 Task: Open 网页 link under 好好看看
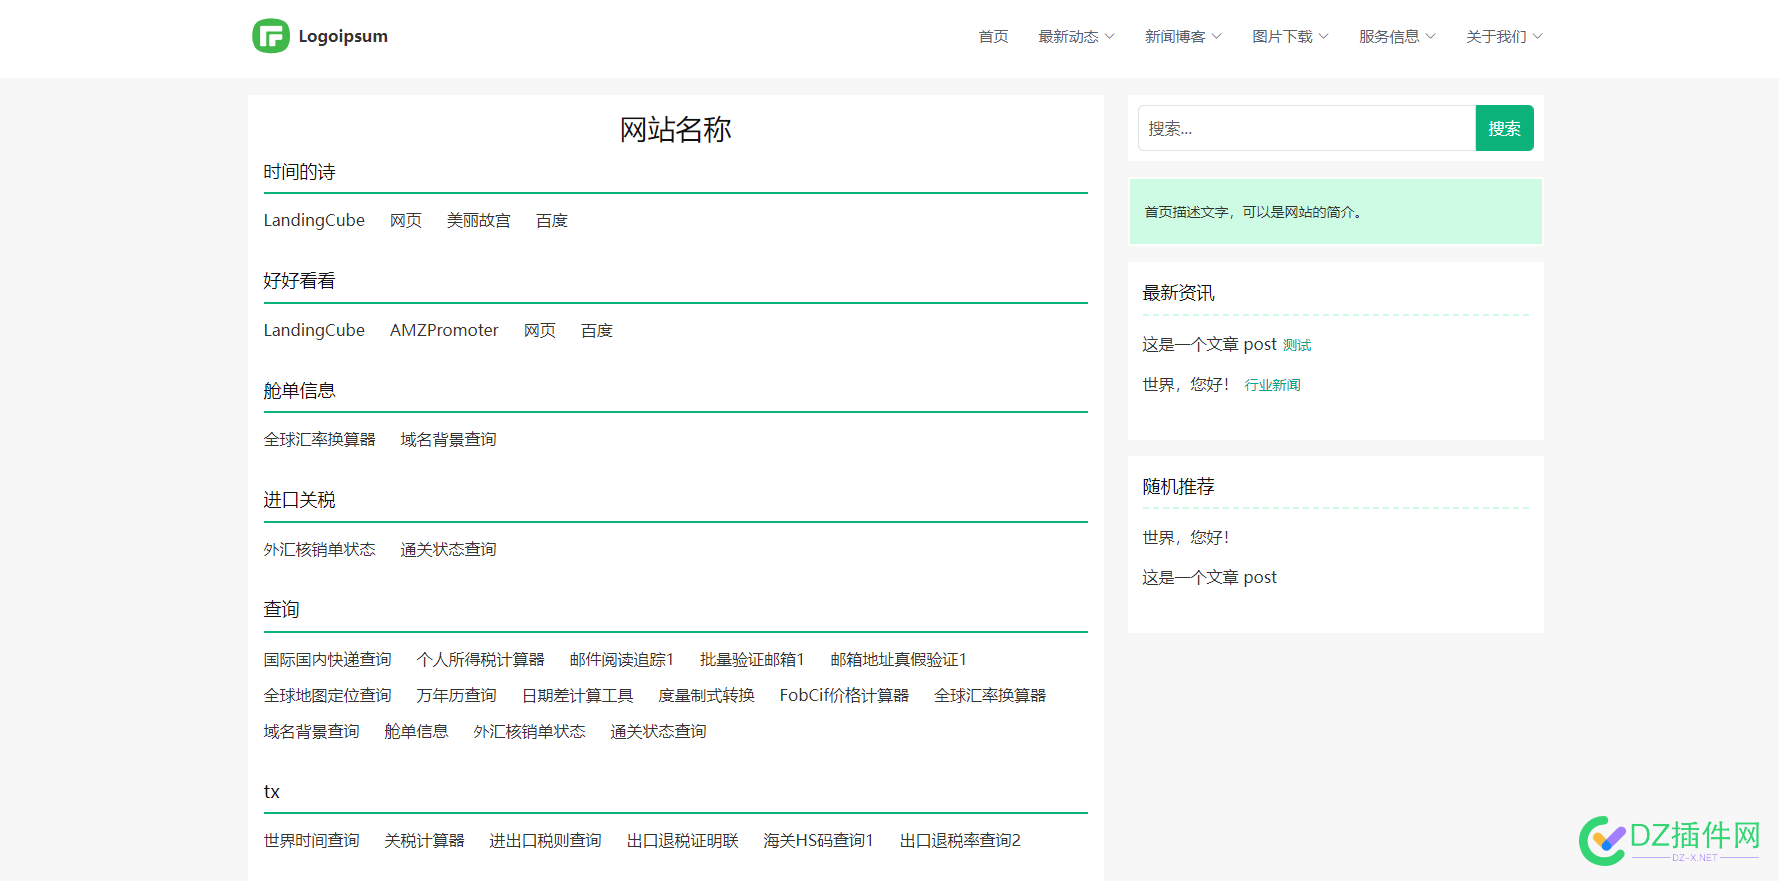point(540,330)
